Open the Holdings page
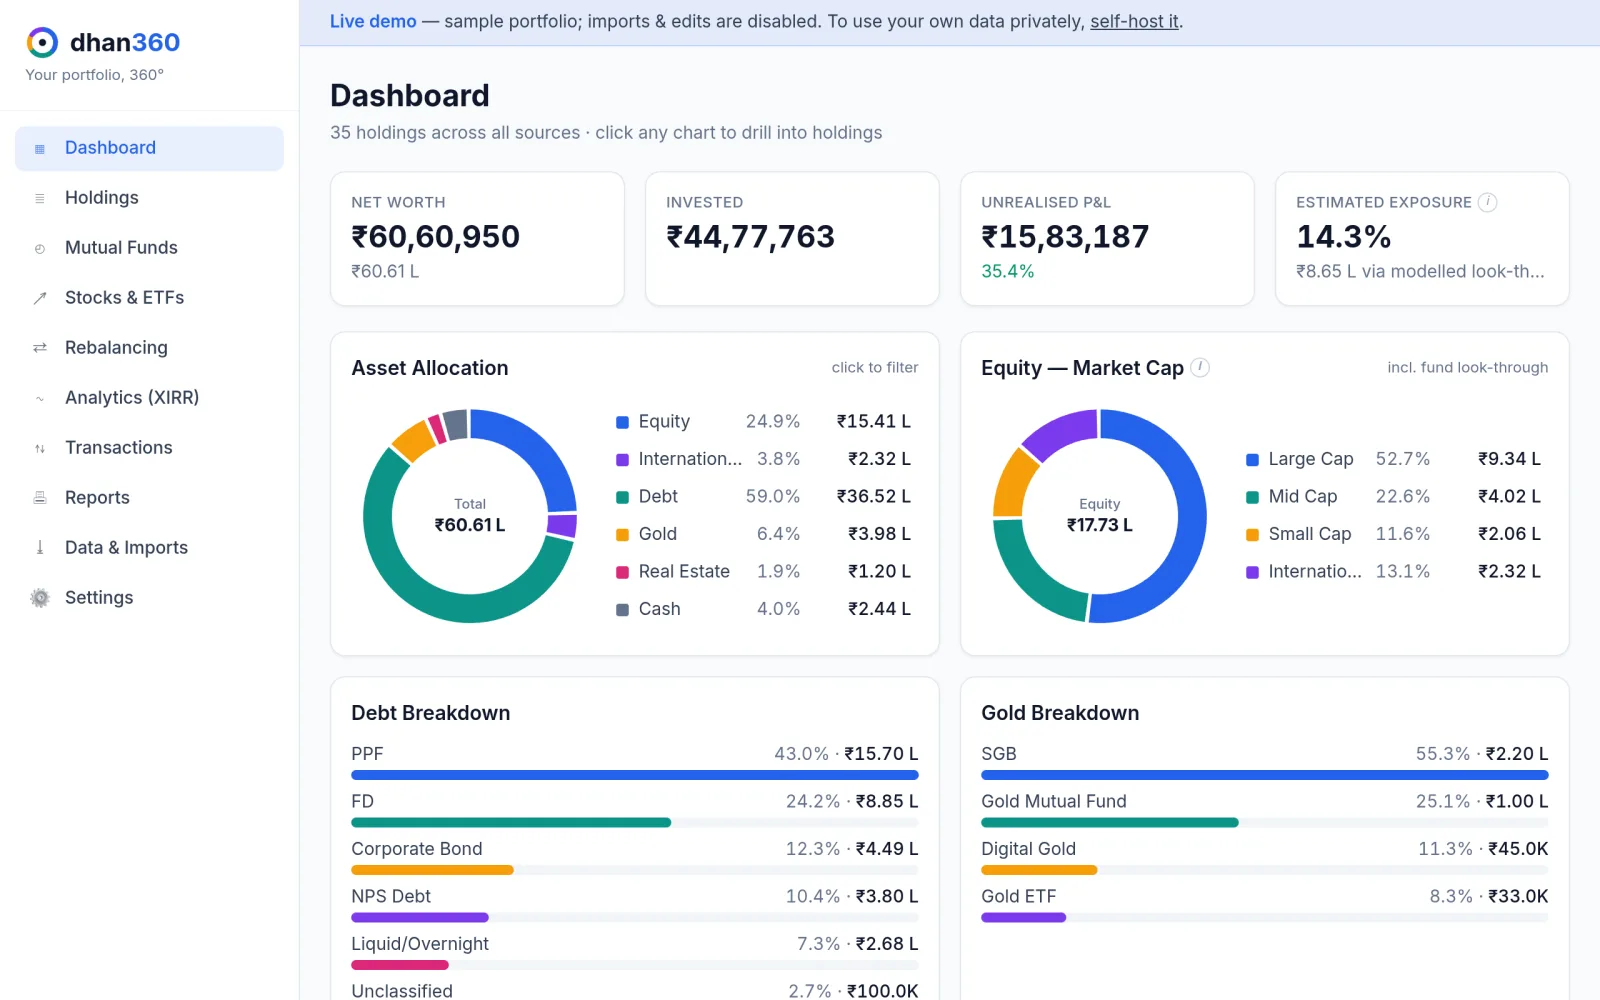The image size is (1600, 1000). [149, 198]
